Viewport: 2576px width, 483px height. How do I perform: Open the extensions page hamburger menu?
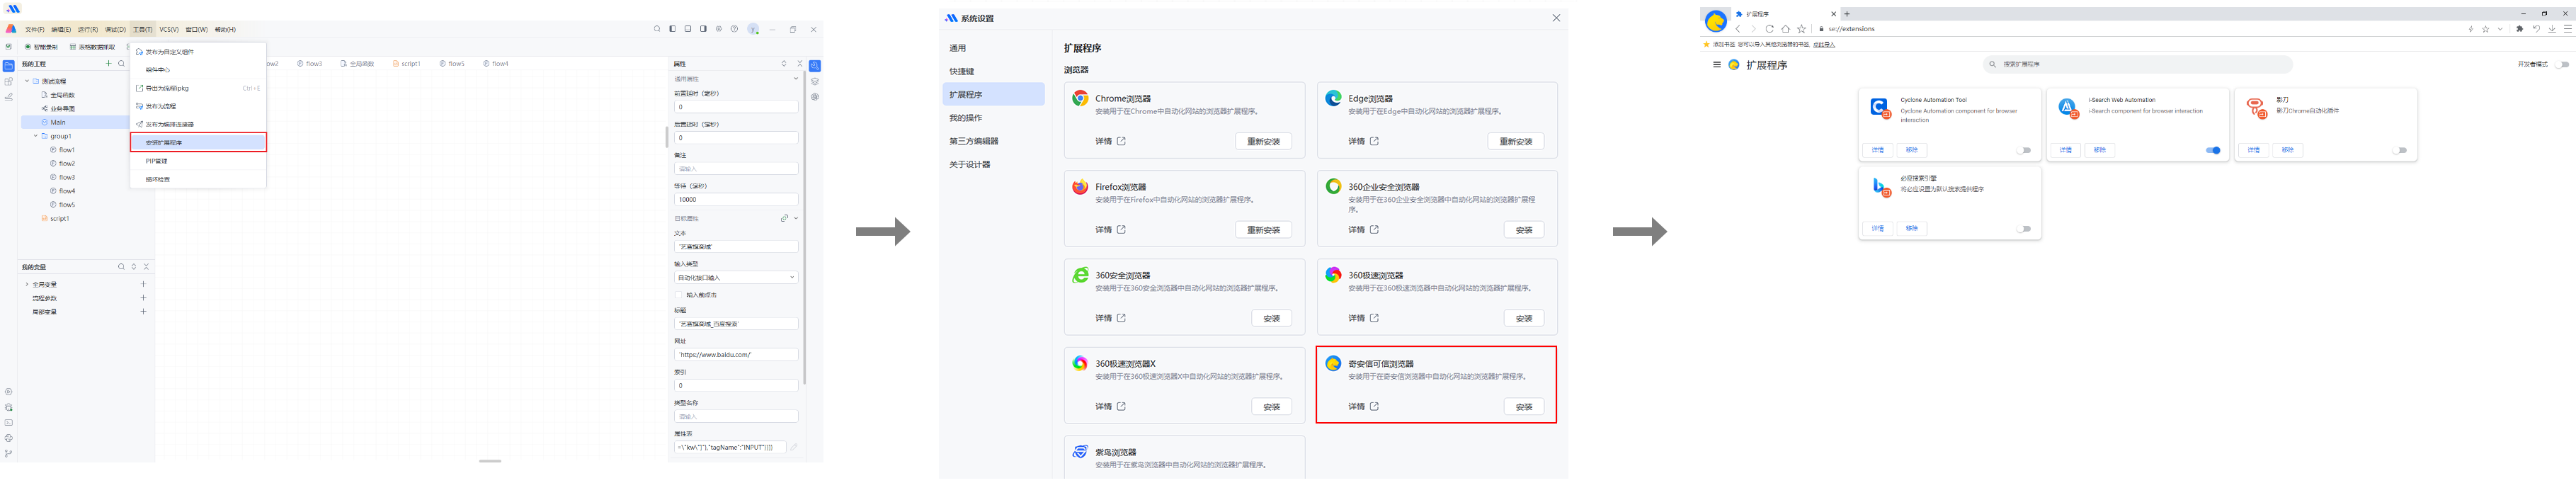[1717, 65]
